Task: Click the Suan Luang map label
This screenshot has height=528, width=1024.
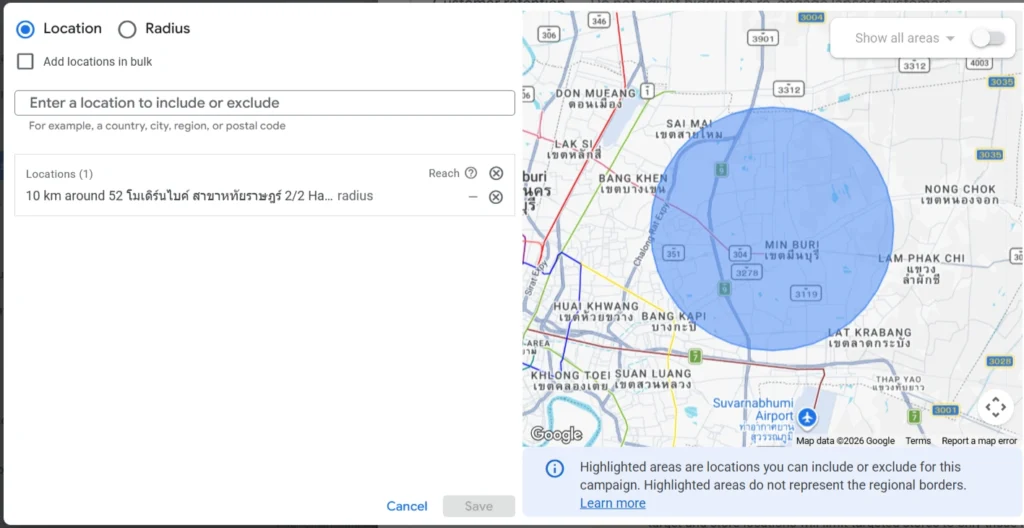Action: click(x=653, y=380)
